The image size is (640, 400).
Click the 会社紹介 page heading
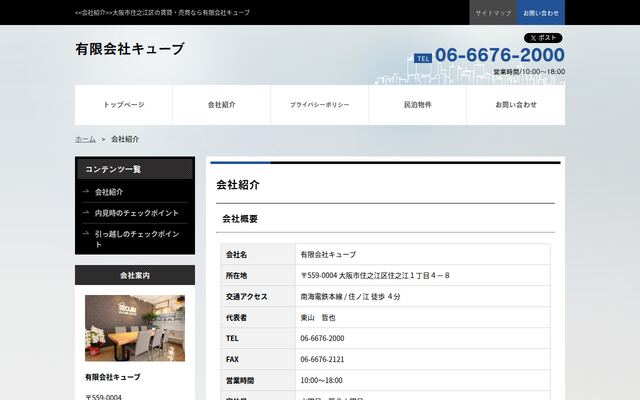(x=238, y=185)
